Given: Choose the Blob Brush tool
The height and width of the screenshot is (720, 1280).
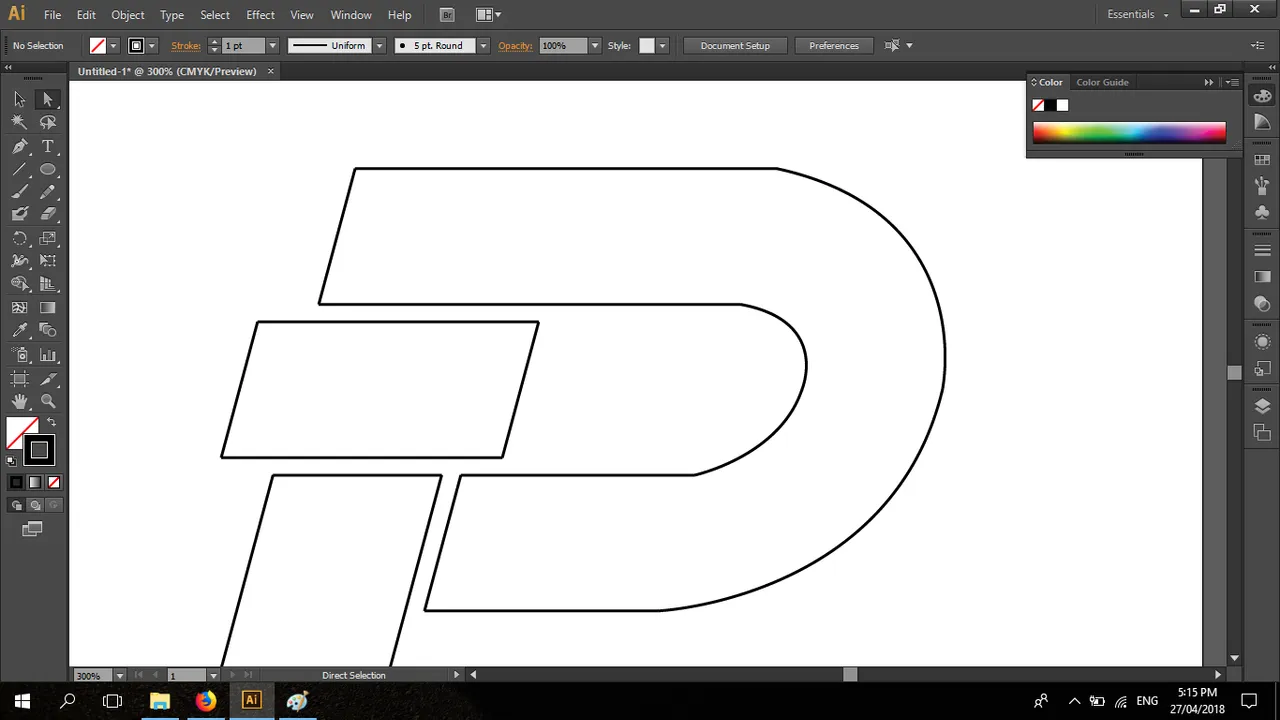Looking at the screenshot, I should 19,214.
